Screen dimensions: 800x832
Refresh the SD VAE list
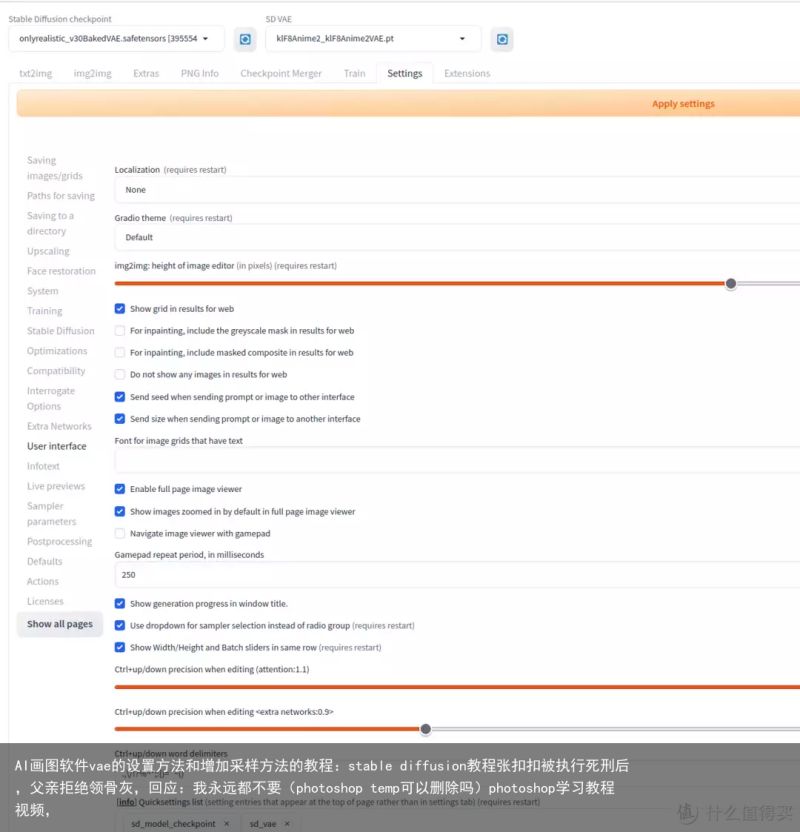point(502,39)
